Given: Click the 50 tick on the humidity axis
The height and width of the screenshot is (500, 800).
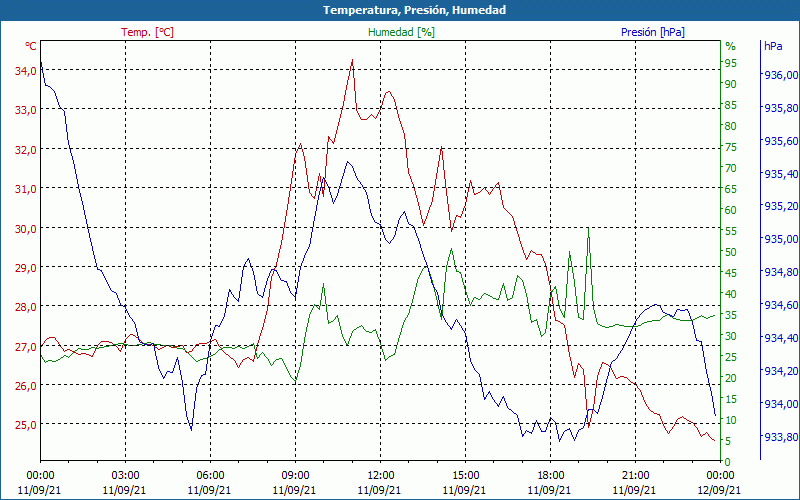Looking at the screenshot, I should click(731, 252).
